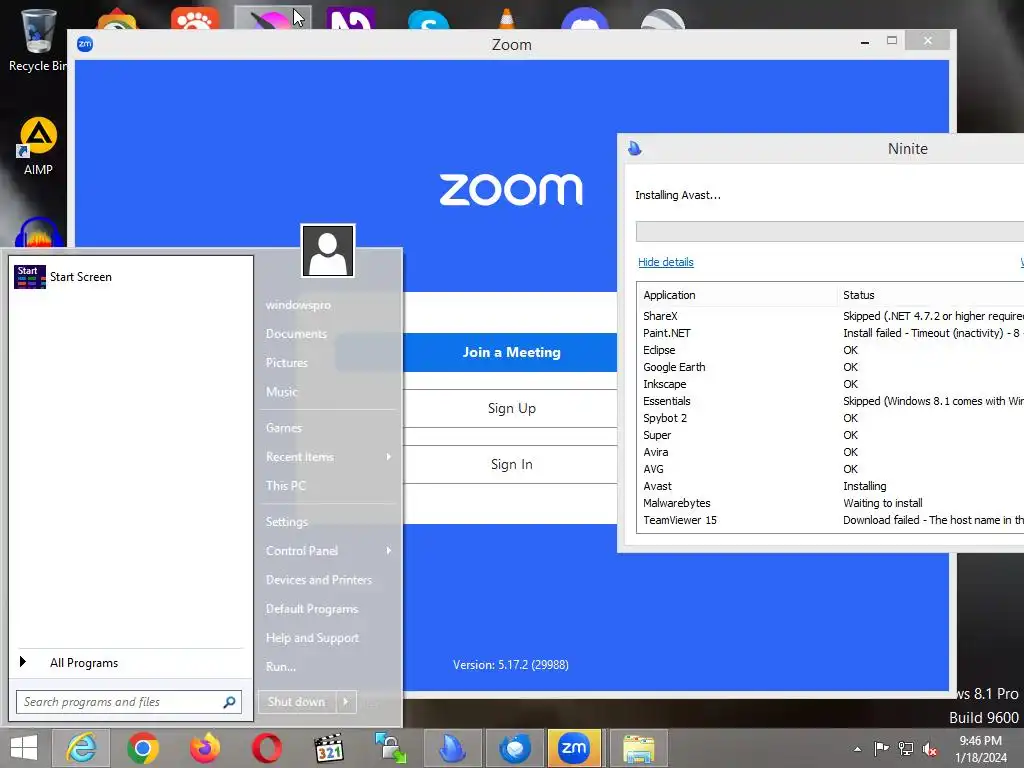Click the Application column header in Ninite
1024x768 pixels.
click(x=737, y=295)
